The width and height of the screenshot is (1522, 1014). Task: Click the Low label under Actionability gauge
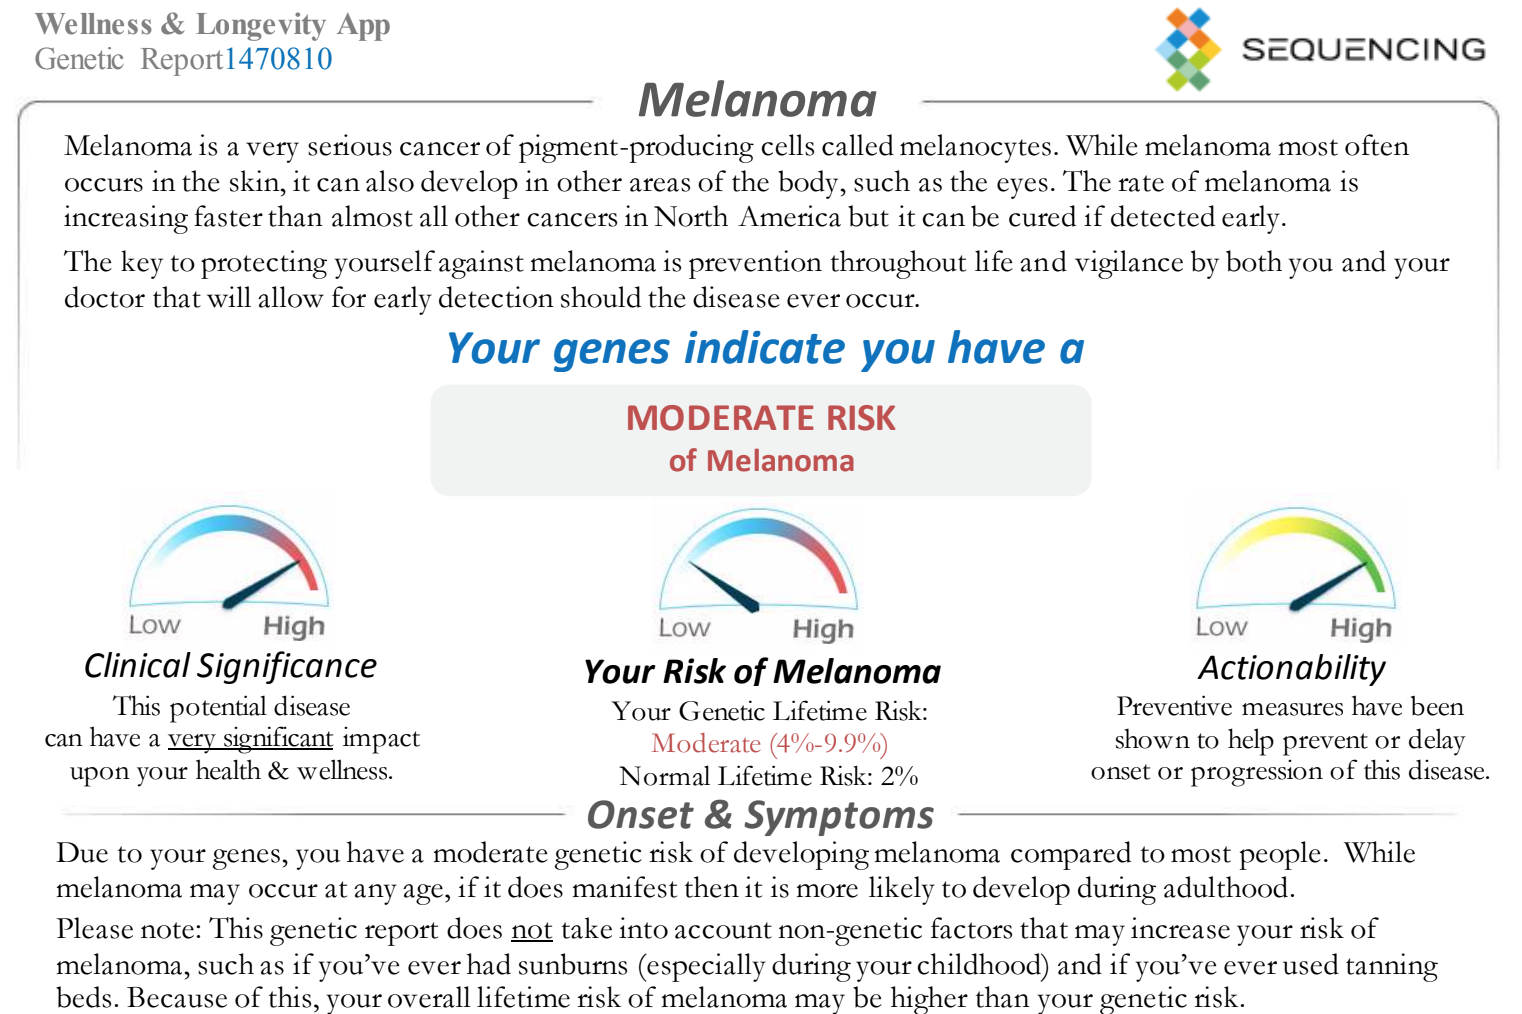1221,627
